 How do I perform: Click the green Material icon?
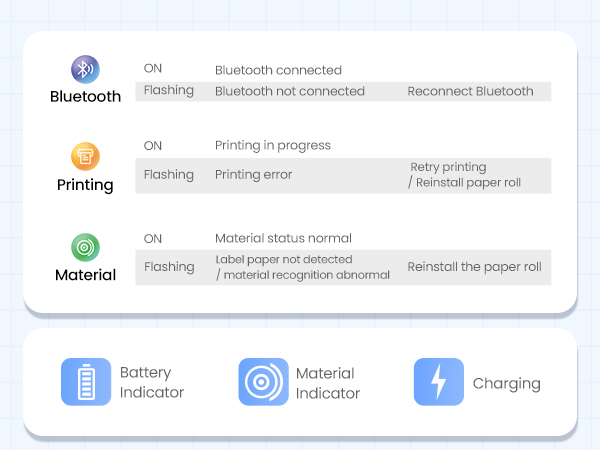tap(85, 248)
